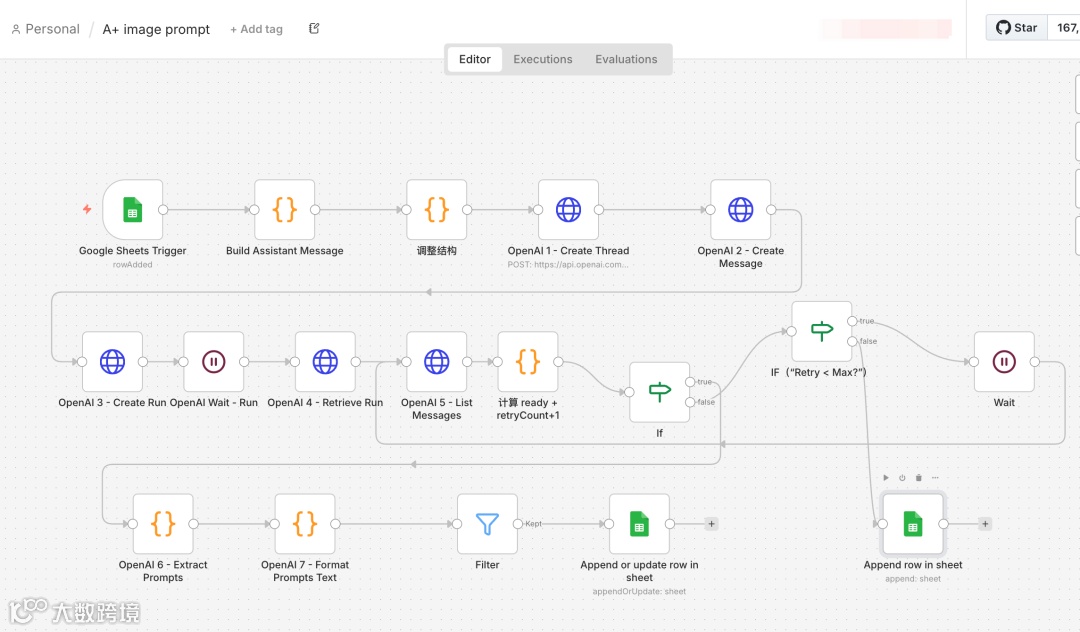Open the Wait node

pyautogui.click(x=1004, y=361)
